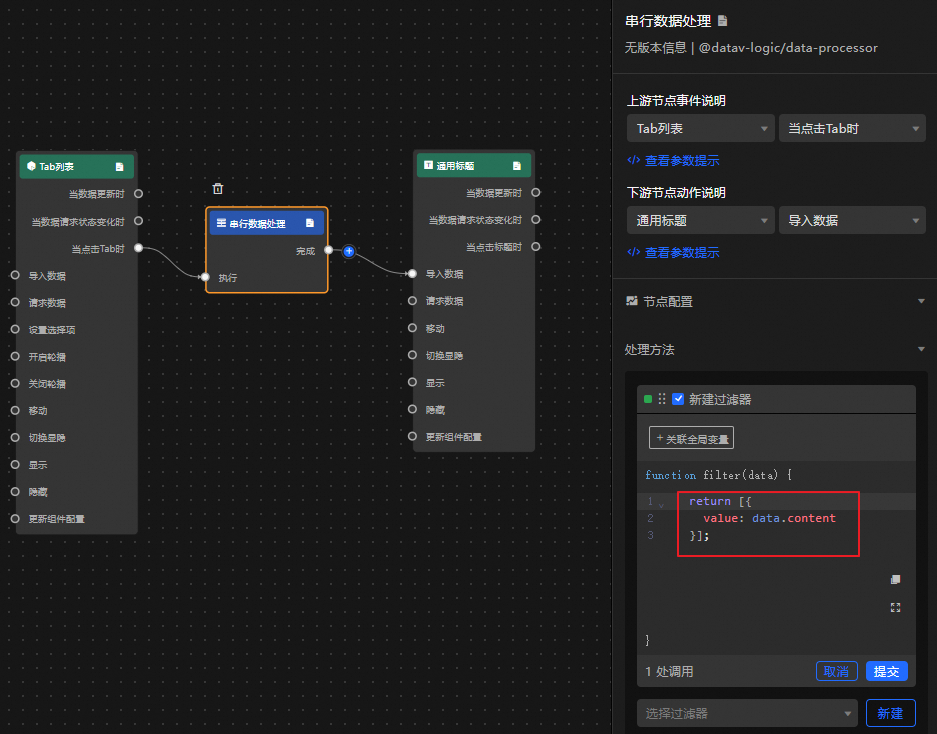This screenshot has width=937, height=734.
Task: Click the 切换显隐 input port on 通用标题
Action: pyautogui.click(x=412, y=355)
